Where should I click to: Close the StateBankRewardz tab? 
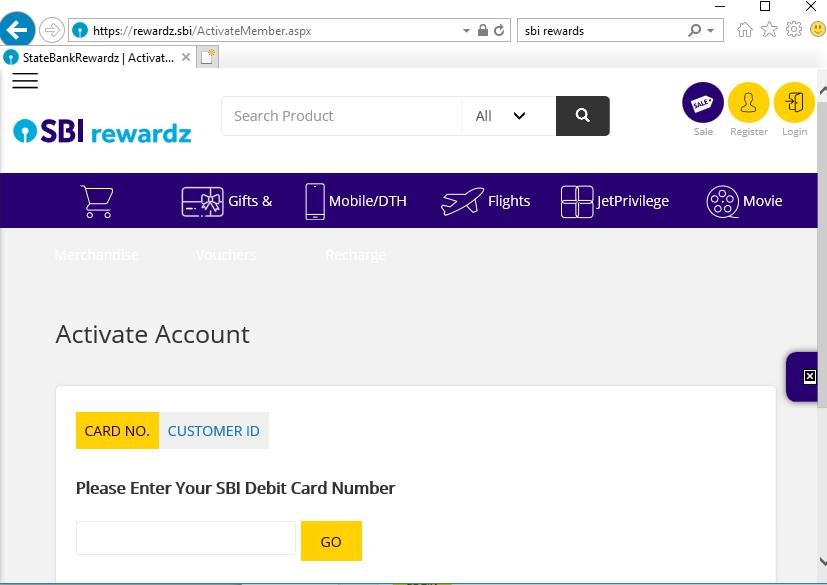coord(186,57)
